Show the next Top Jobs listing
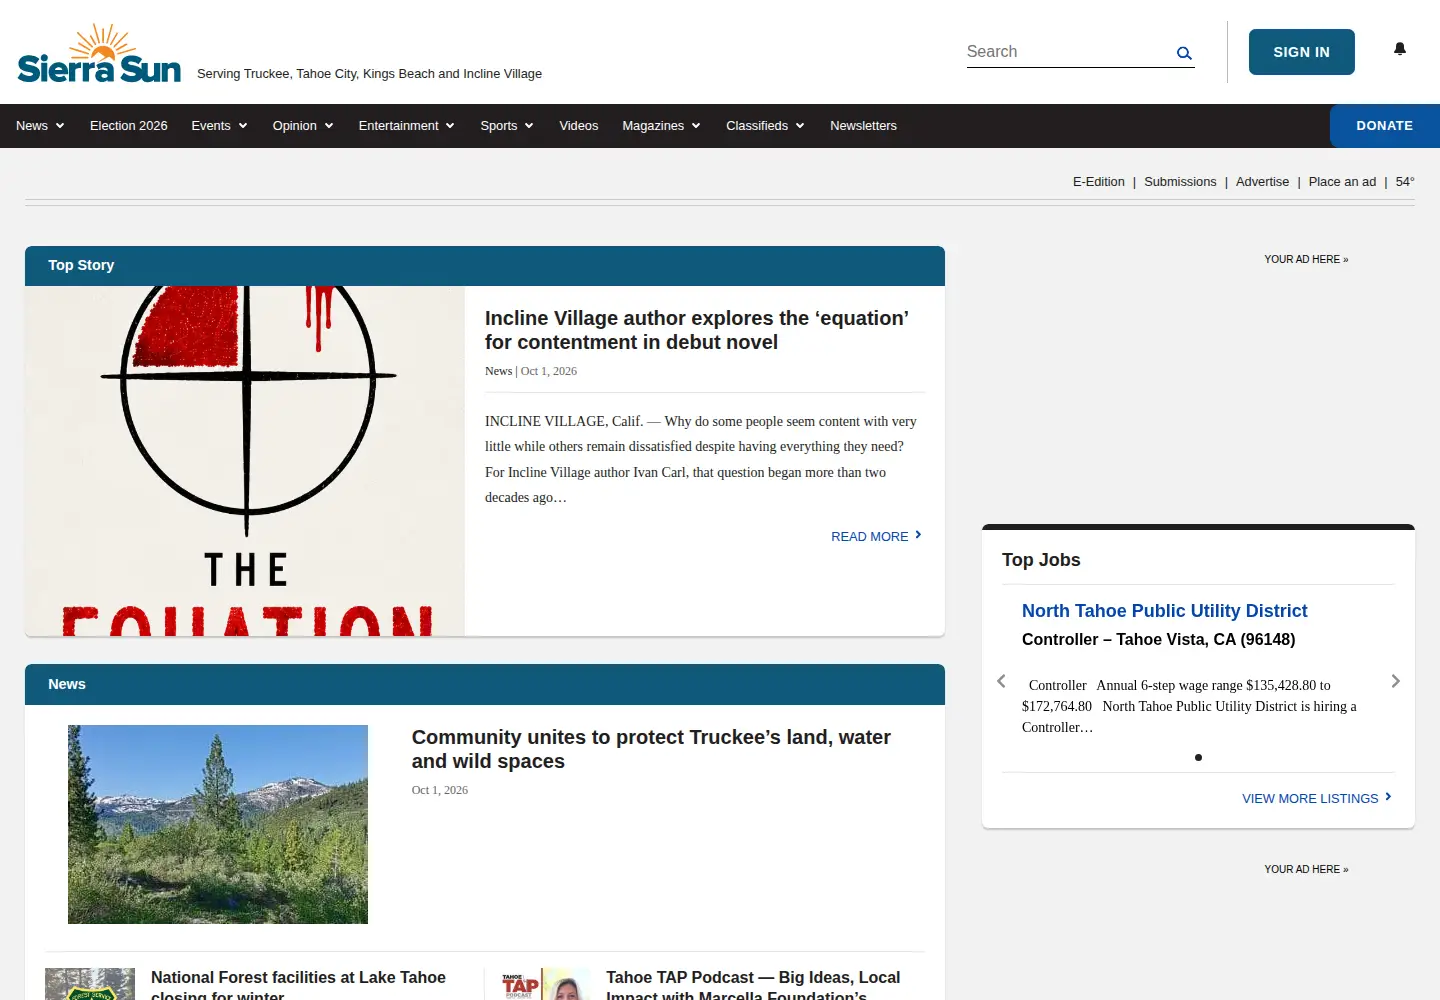1440x1000 pixels. click(1396, 681)
